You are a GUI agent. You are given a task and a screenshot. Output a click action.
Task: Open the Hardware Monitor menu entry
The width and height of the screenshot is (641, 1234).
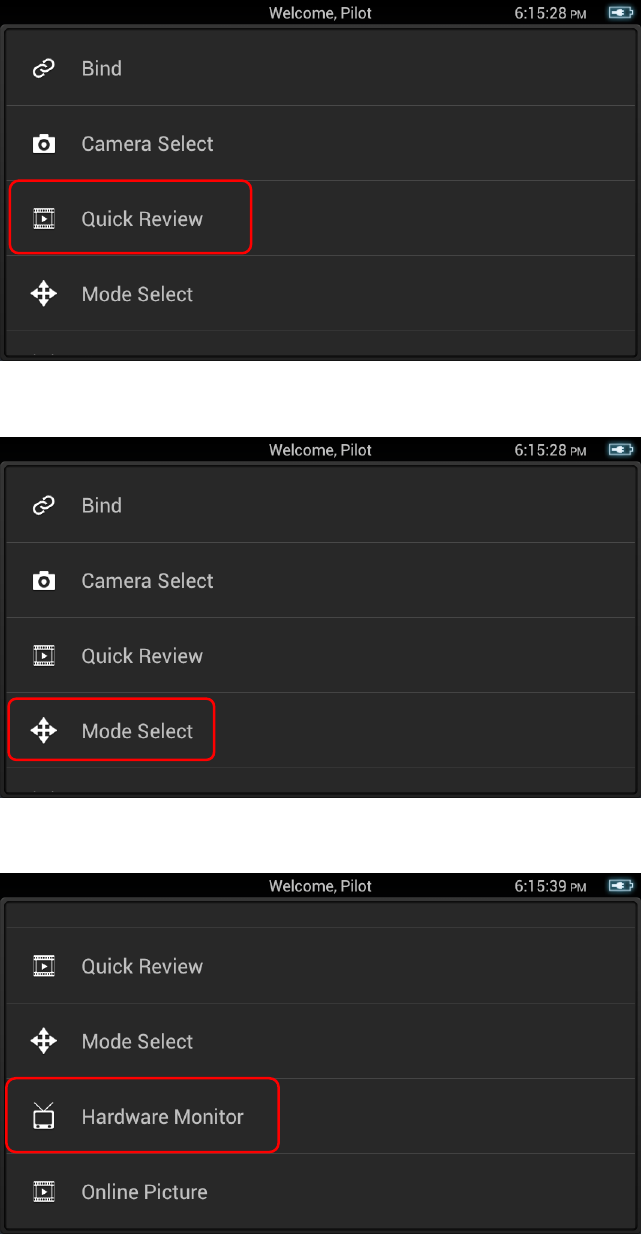162,1117
